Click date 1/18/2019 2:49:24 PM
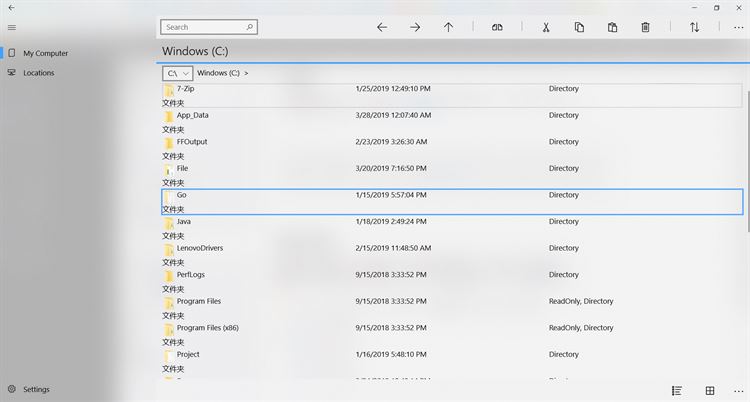The image size is (750, 402). pyautogui.click(x=391, y=222)
